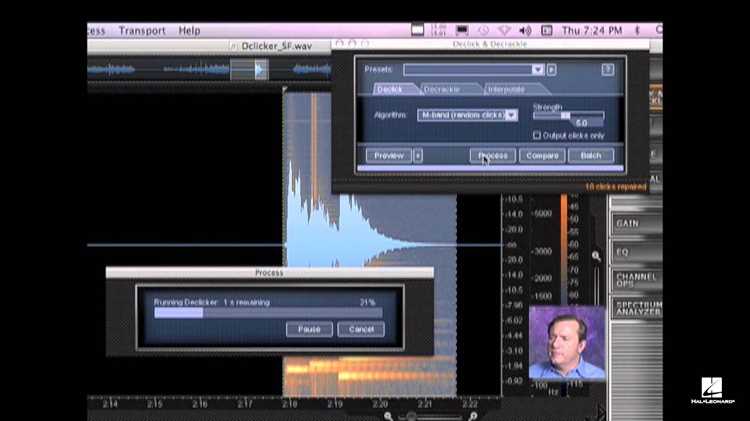Viewport: 750px width, 421px height.
Task: Click the Compare button
Action: [x=542, y=156]
